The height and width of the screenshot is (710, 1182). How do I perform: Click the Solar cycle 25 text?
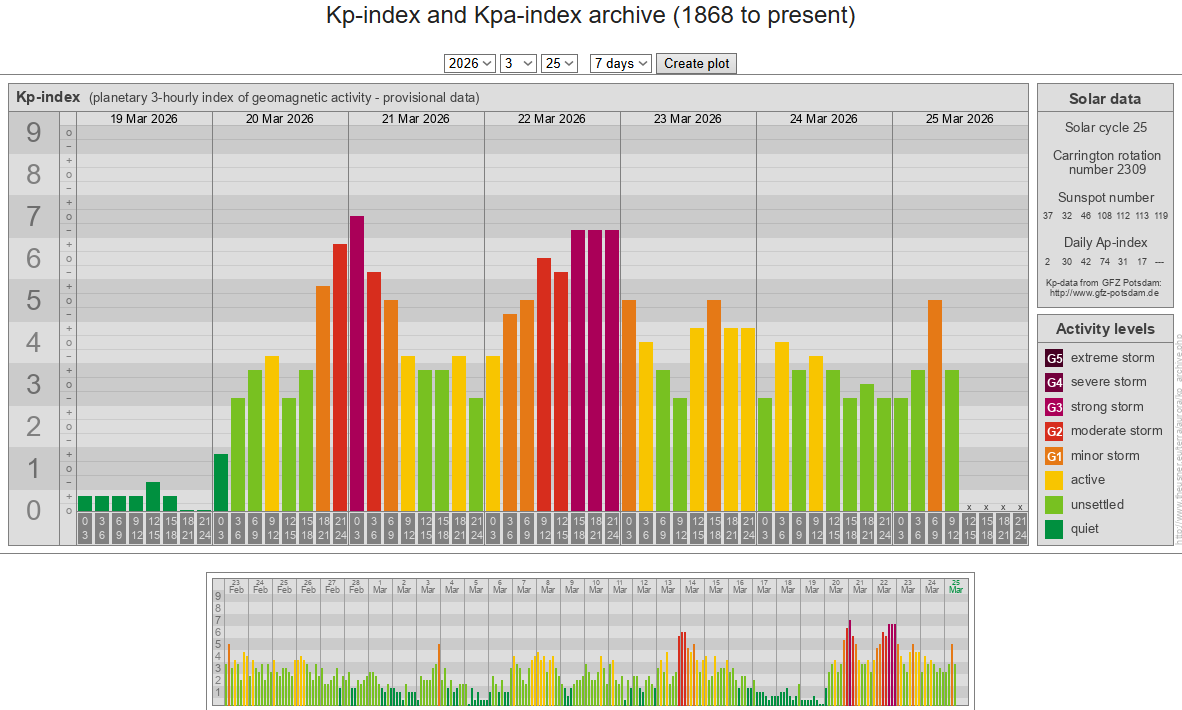click(1106, 127)
